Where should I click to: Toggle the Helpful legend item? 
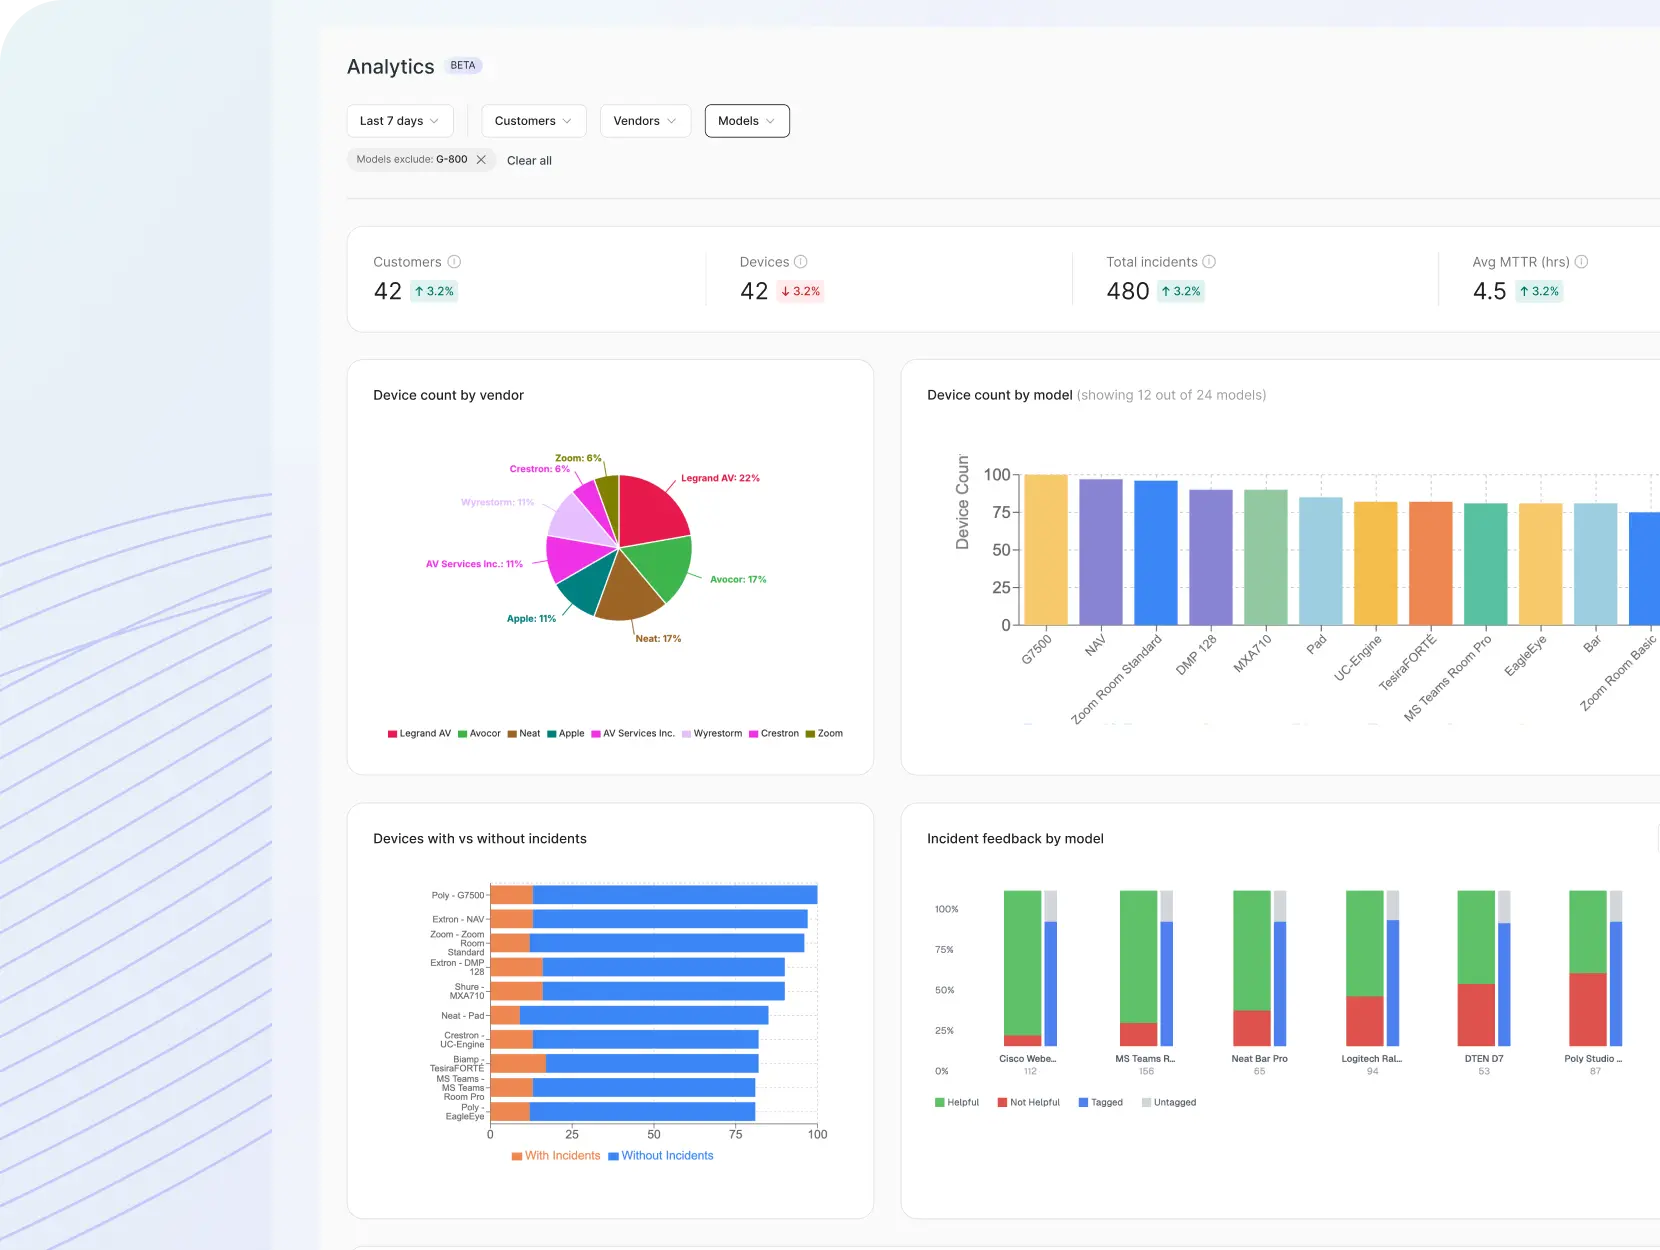click(957, 1103)
